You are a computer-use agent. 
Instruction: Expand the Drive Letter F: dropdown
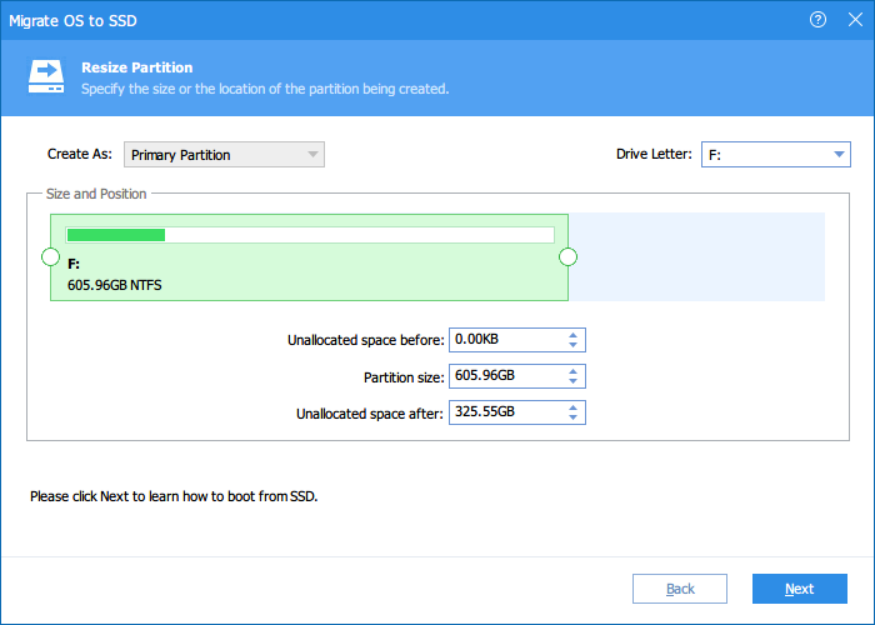pyautogui.click(x=776, y=155)
